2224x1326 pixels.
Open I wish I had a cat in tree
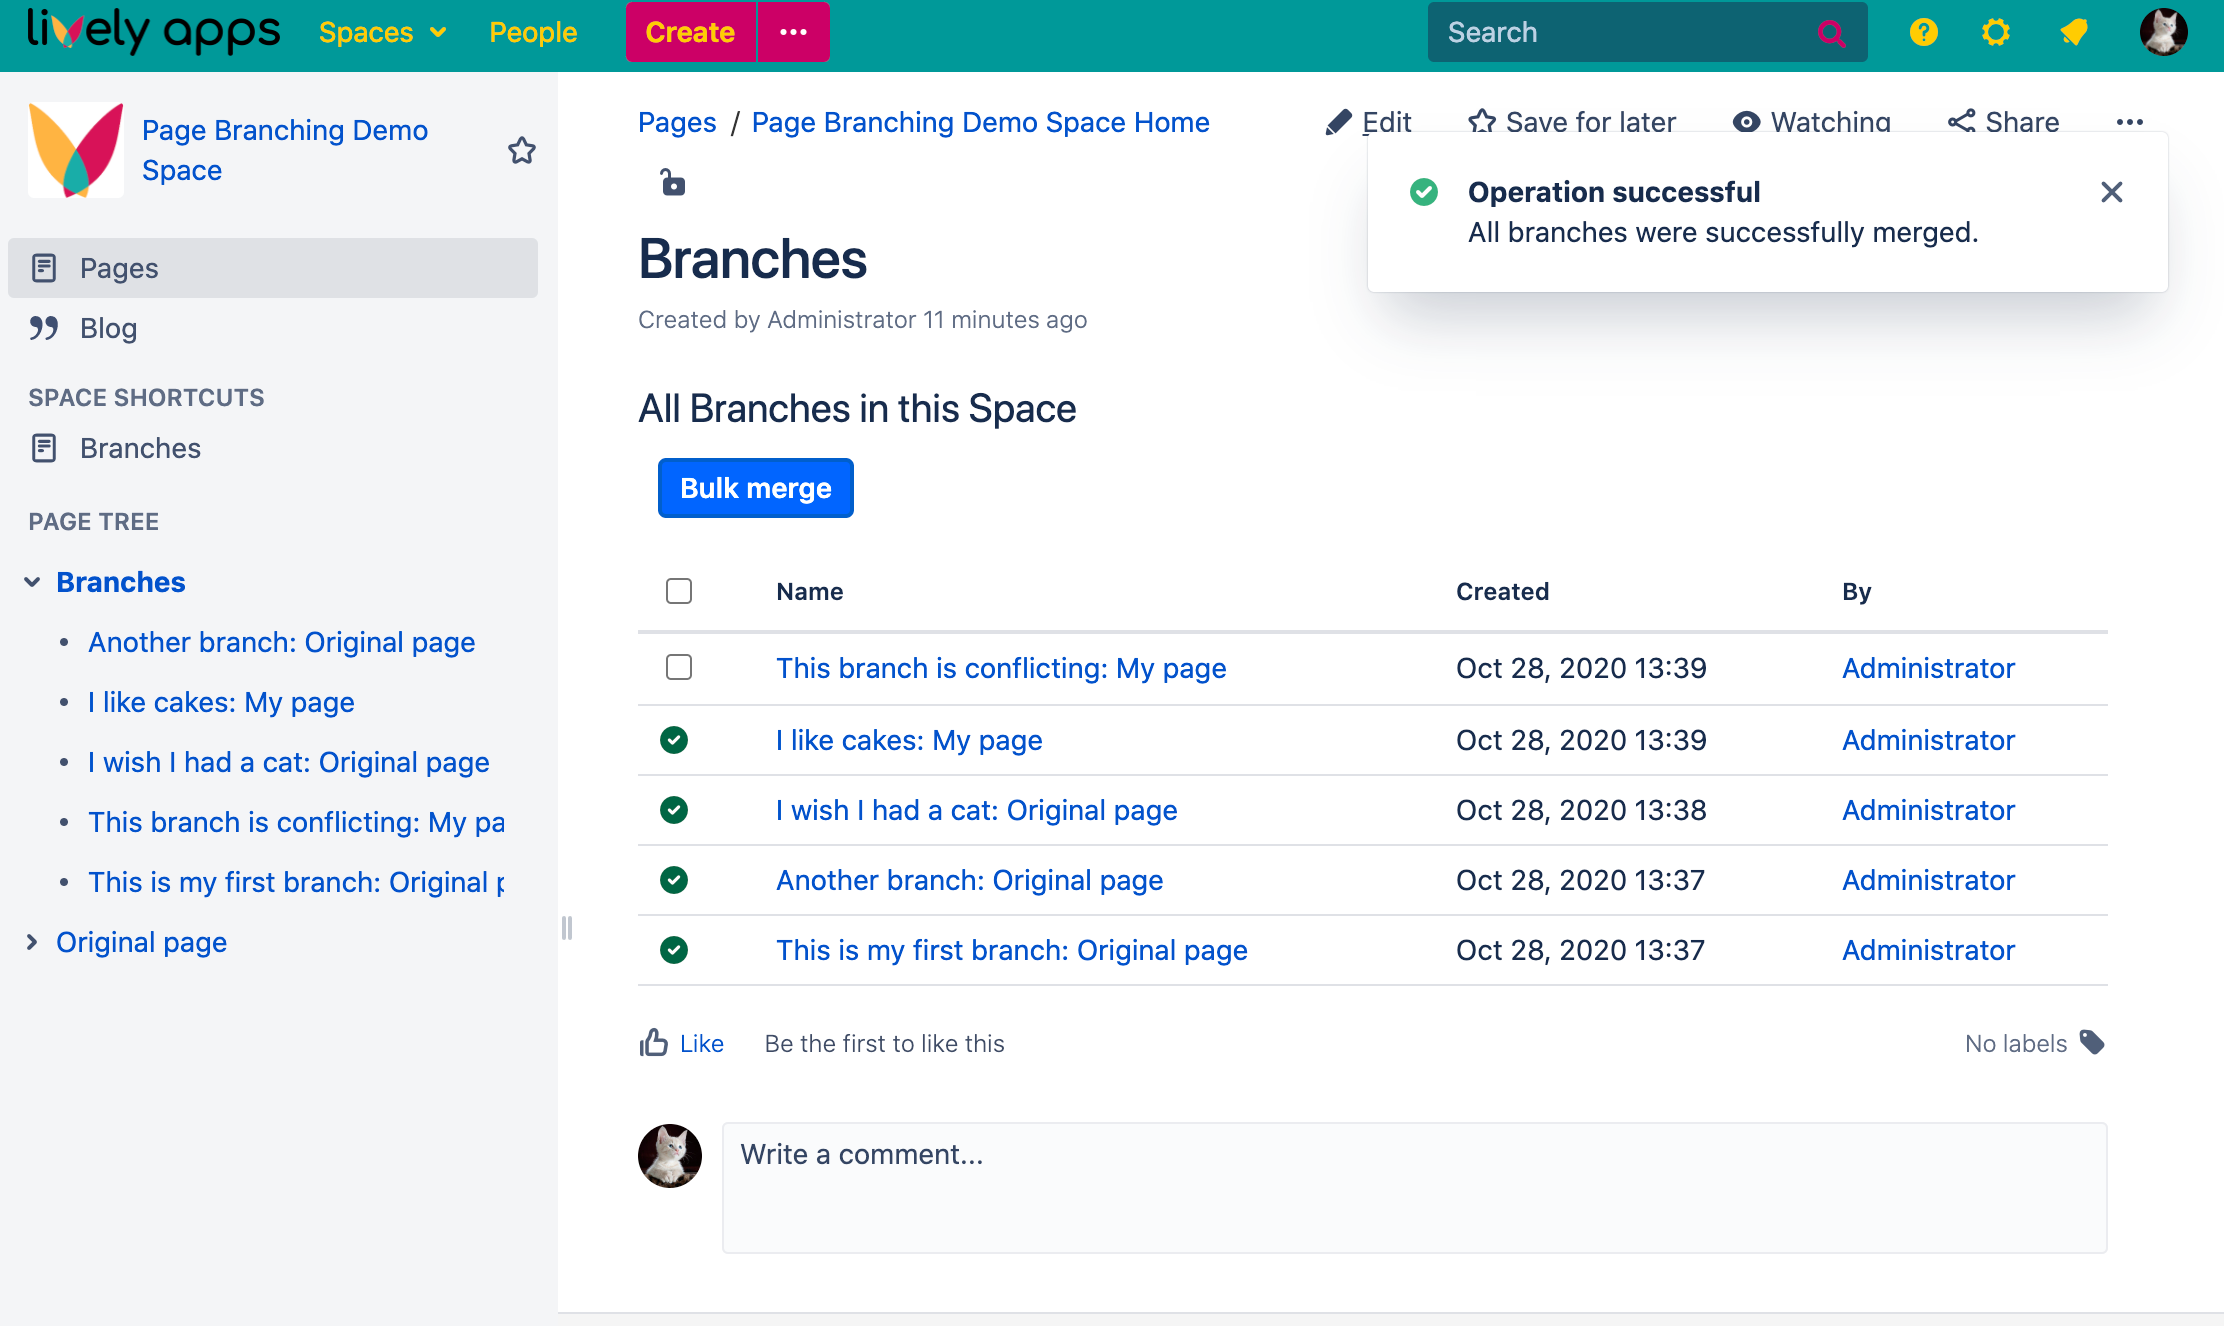tap(289, 762)
